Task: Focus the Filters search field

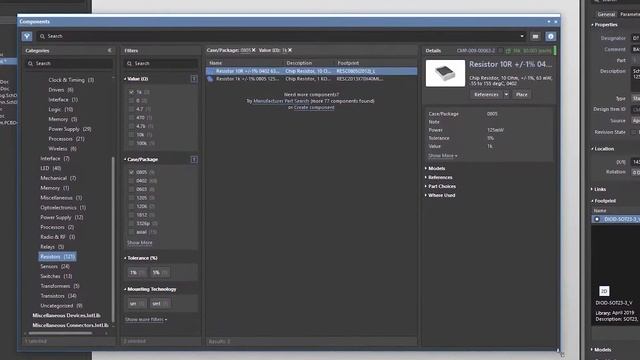Action: point(160,64)
